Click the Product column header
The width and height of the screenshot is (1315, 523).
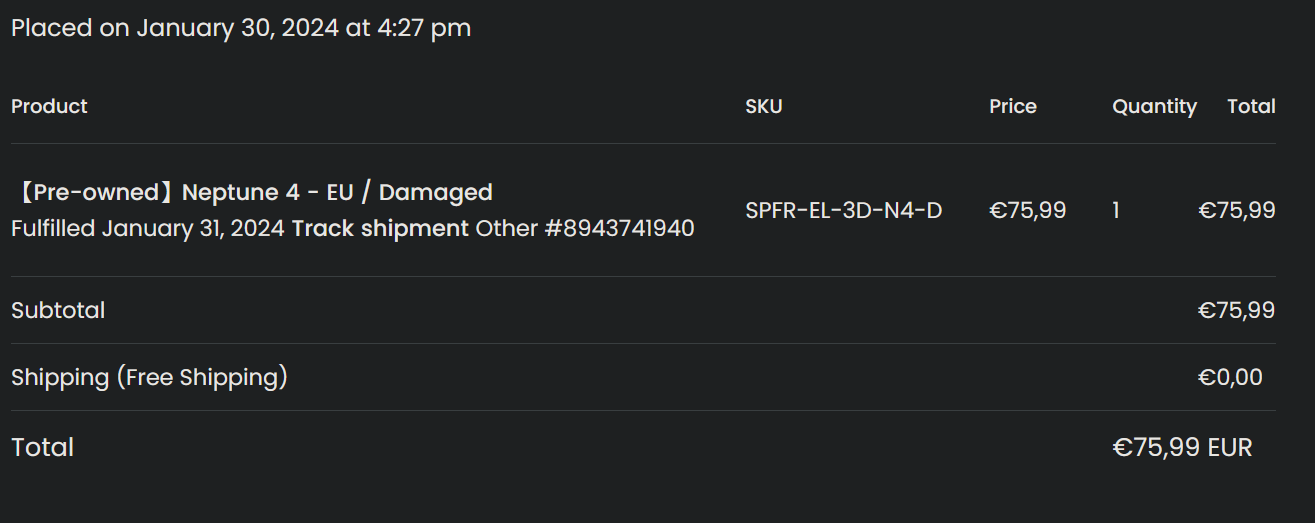pos(49,106)
